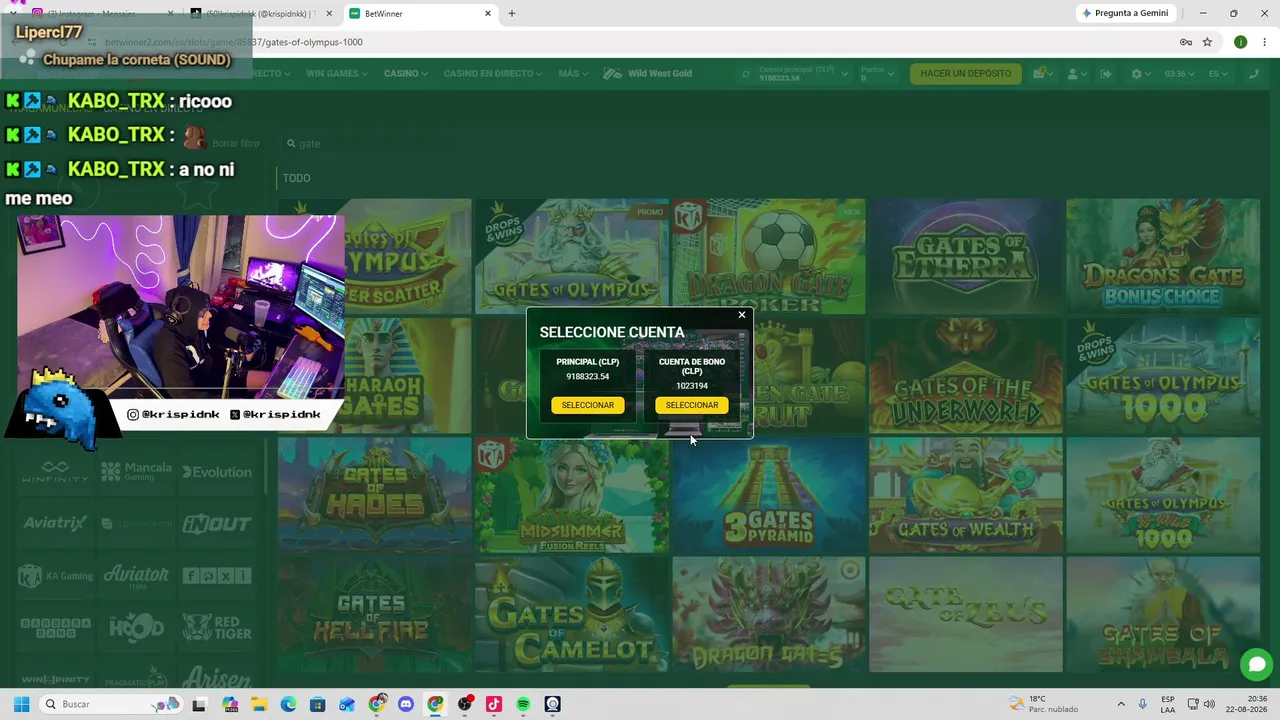1280x720 pixels.
Task: Bookmark this page with the star
Action: [1207, 42]
